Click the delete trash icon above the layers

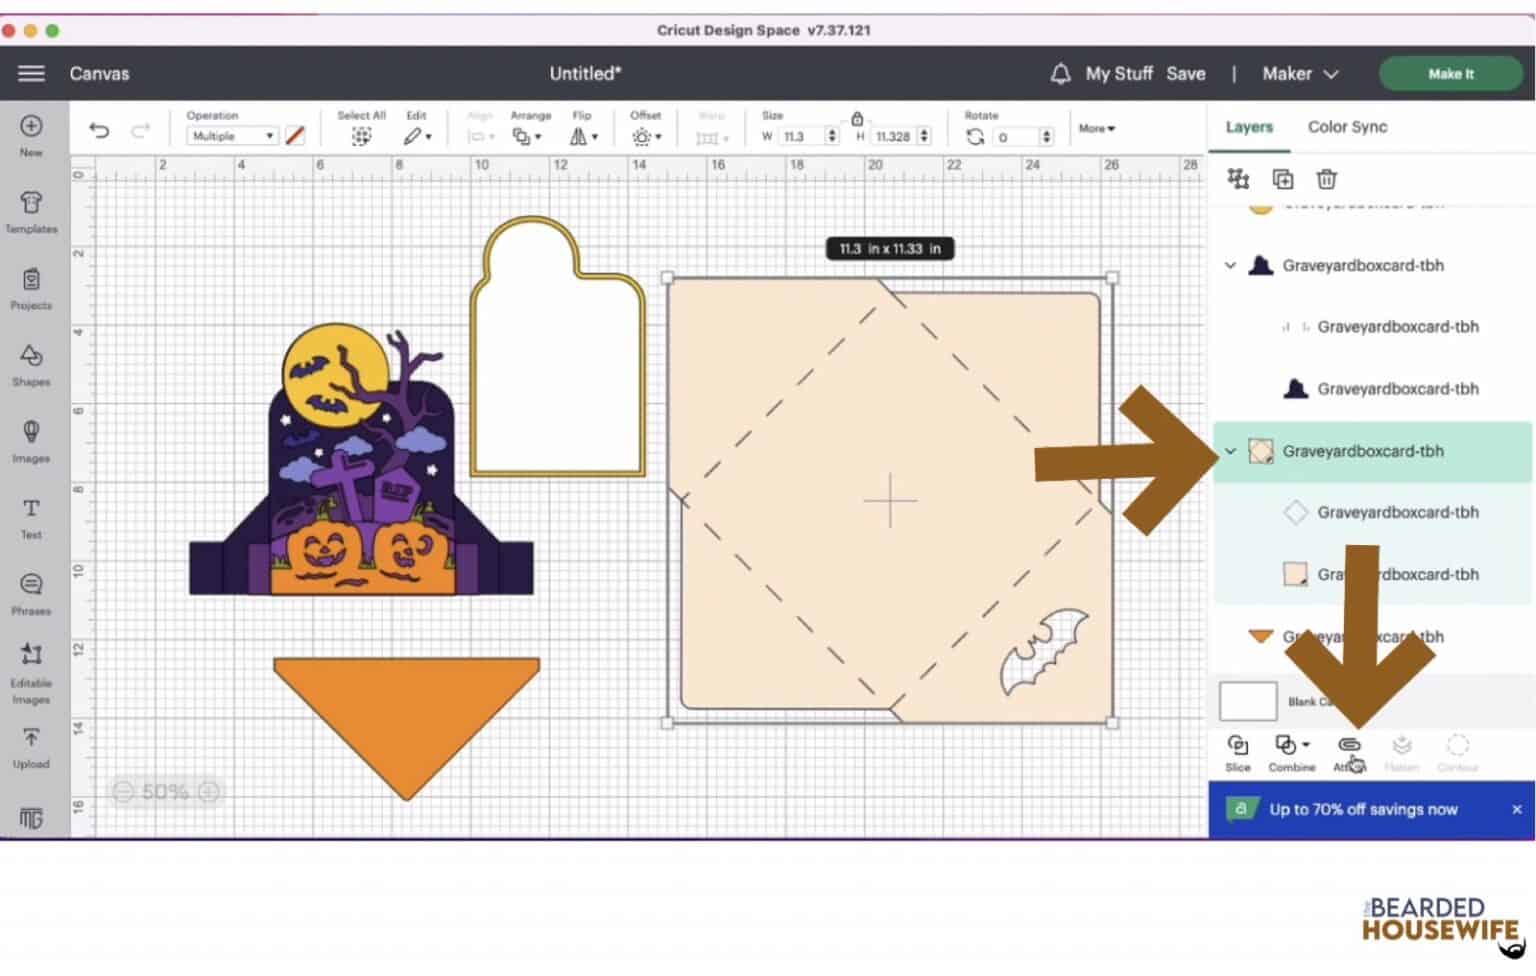[1326, 179]
